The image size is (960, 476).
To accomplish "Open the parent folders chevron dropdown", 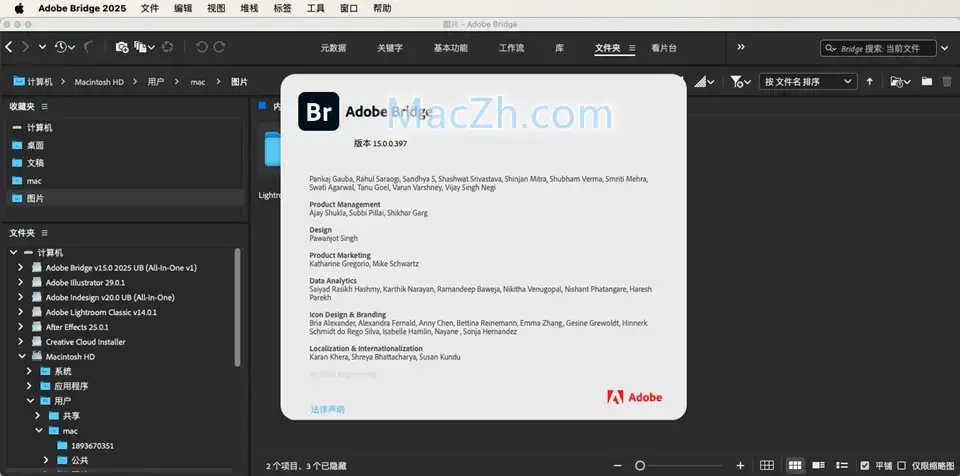I will tap(42, 47).
